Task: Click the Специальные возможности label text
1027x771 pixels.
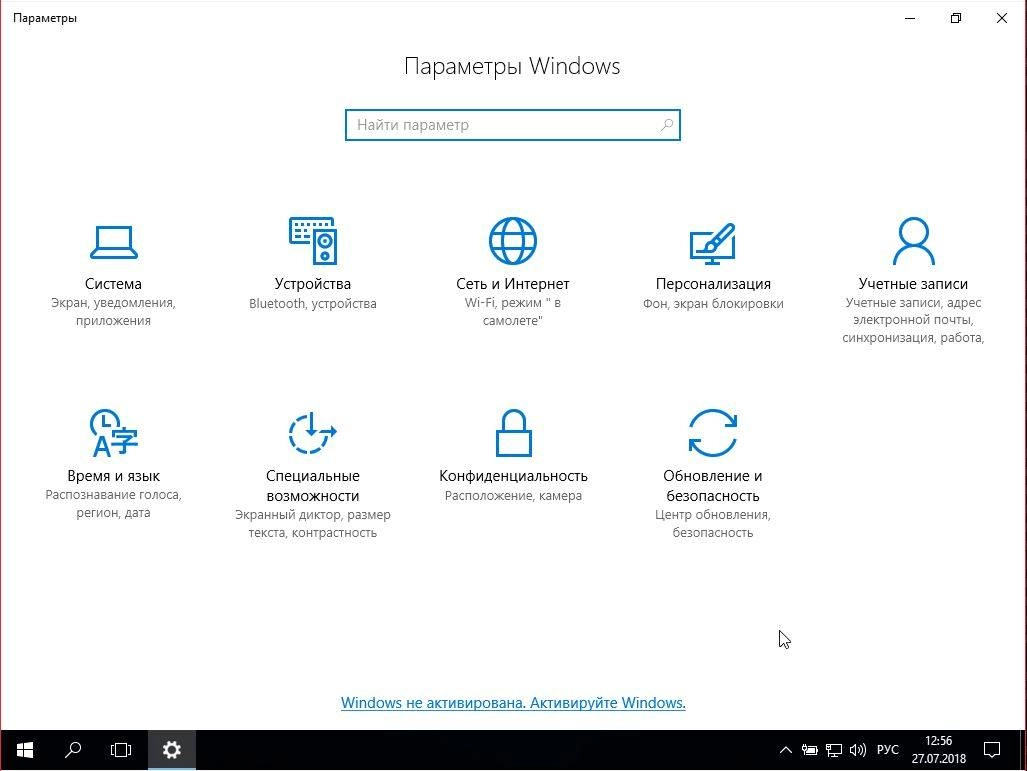Action: pos(312,485)
